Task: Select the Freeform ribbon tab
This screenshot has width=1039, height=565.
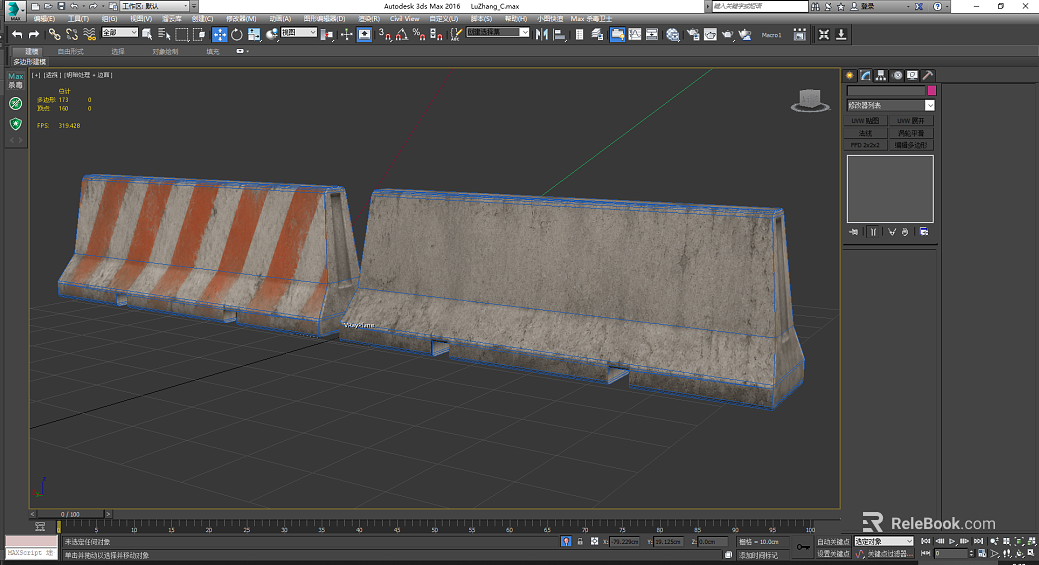Action: coord(70,51)
